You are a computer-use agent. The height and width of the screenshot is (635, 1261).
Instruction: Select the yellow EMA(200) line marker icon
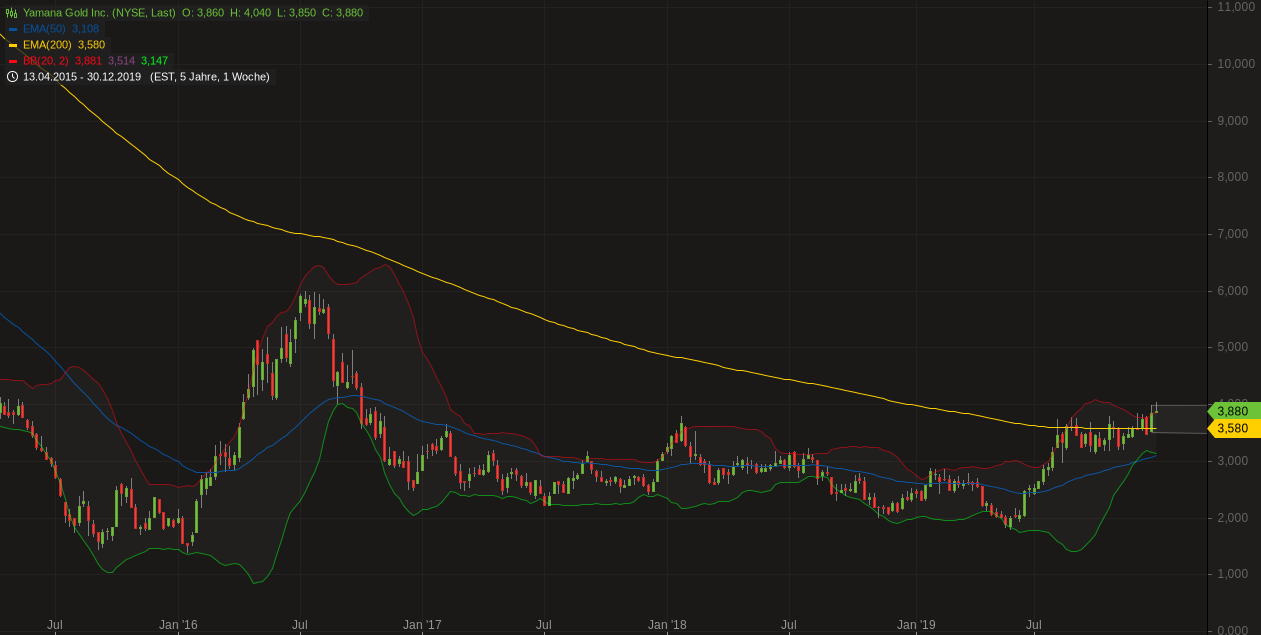tap(13, 45)
